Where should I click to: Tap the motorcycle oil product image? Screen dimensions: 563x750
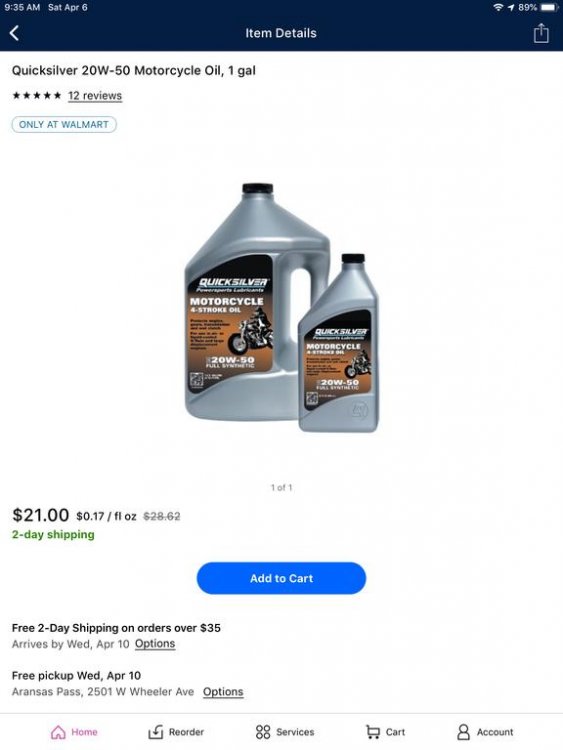coord(282,308)
